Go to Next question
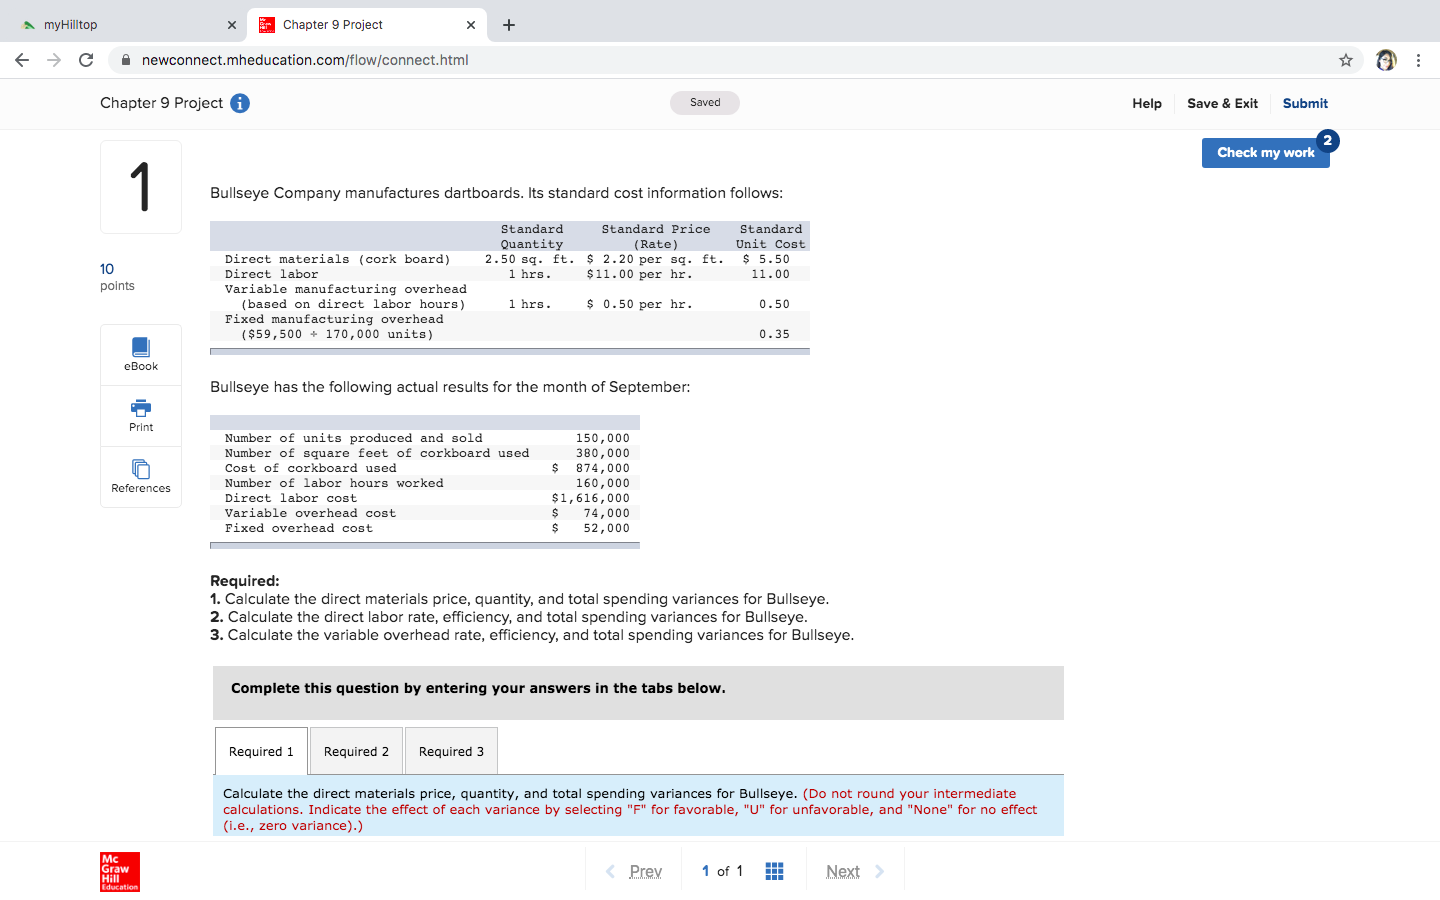This screenshot has height=900, width=1440. (x=855, y=871)
